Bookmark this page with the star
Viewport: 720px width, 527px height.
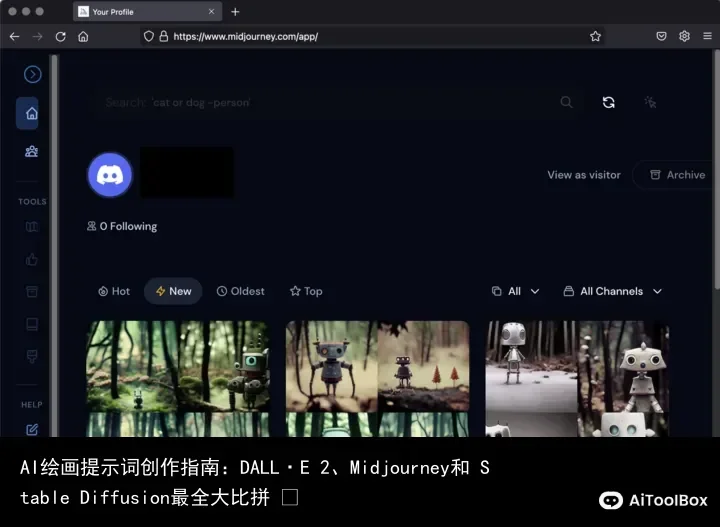(x=595, y=36)
